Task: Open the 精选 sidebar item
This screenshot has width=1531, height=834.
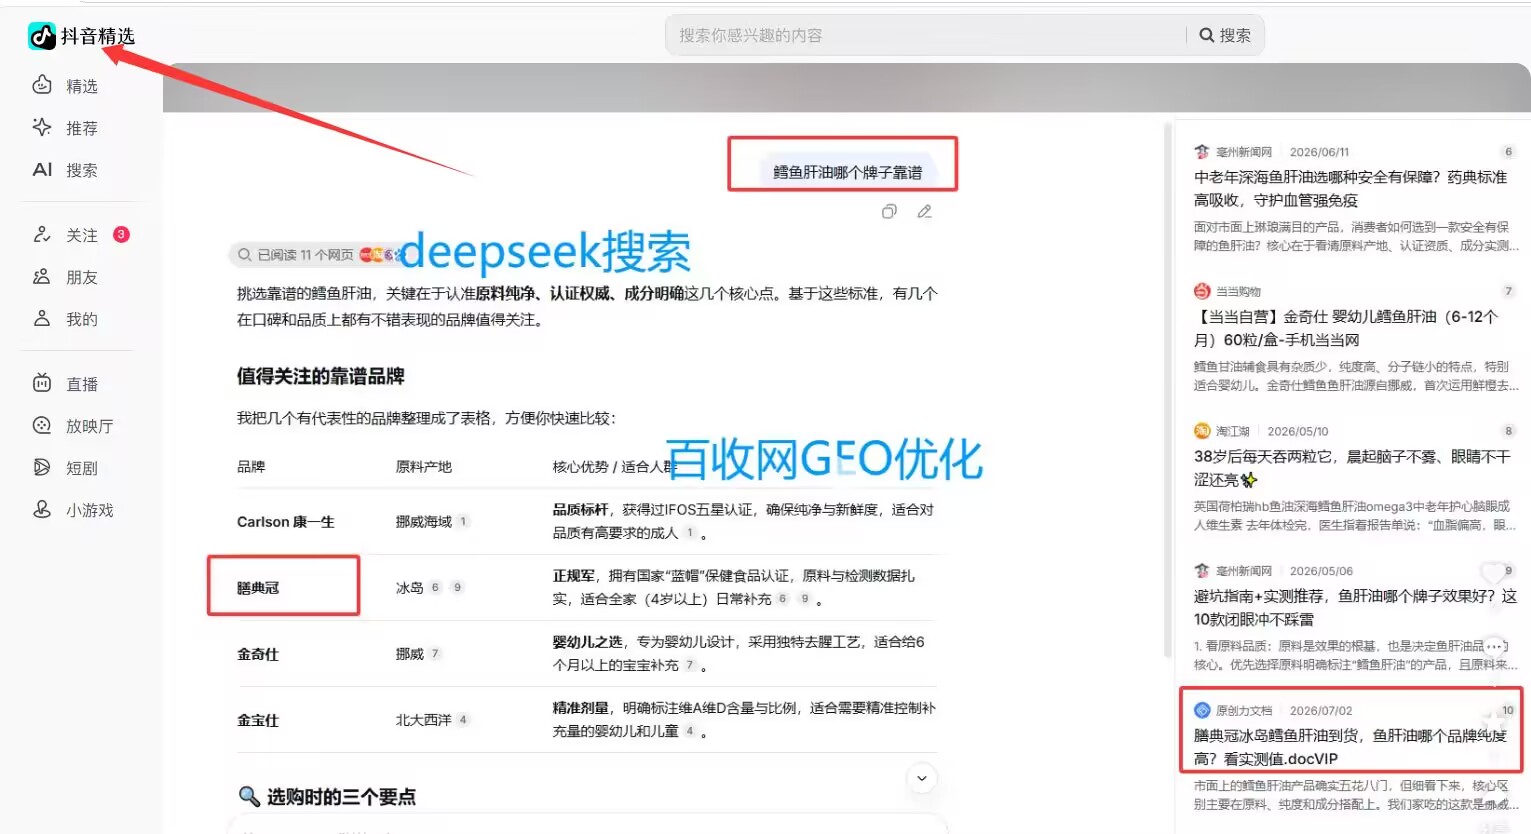Action: (65, 86)
